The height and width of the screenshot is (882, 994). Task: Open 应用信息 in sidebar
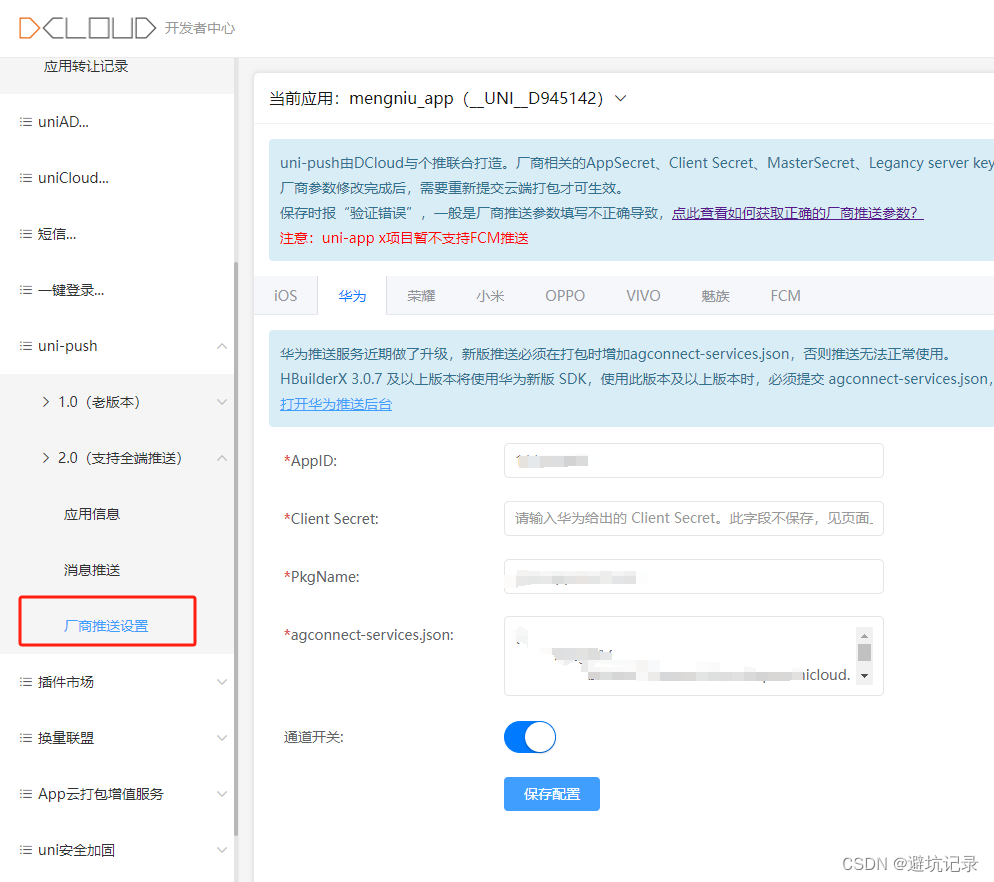(x=92, y=514)
